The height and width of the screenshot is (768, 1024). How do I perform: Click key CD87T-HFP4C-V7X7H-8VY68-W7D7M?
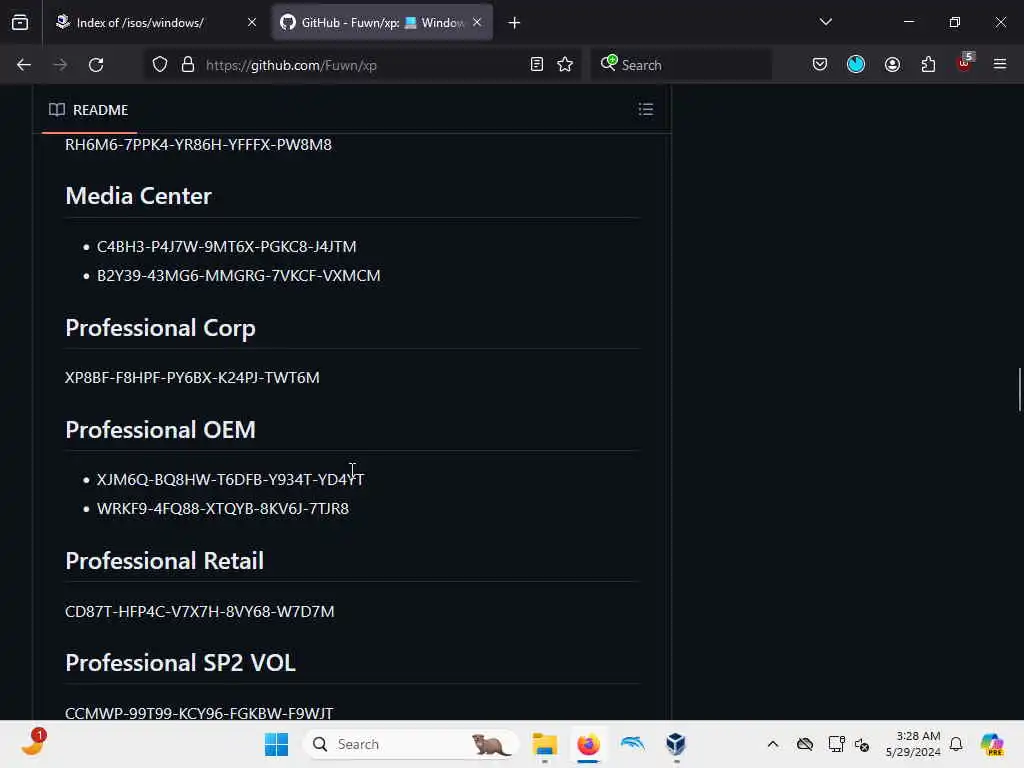click(x=200, y=611)
